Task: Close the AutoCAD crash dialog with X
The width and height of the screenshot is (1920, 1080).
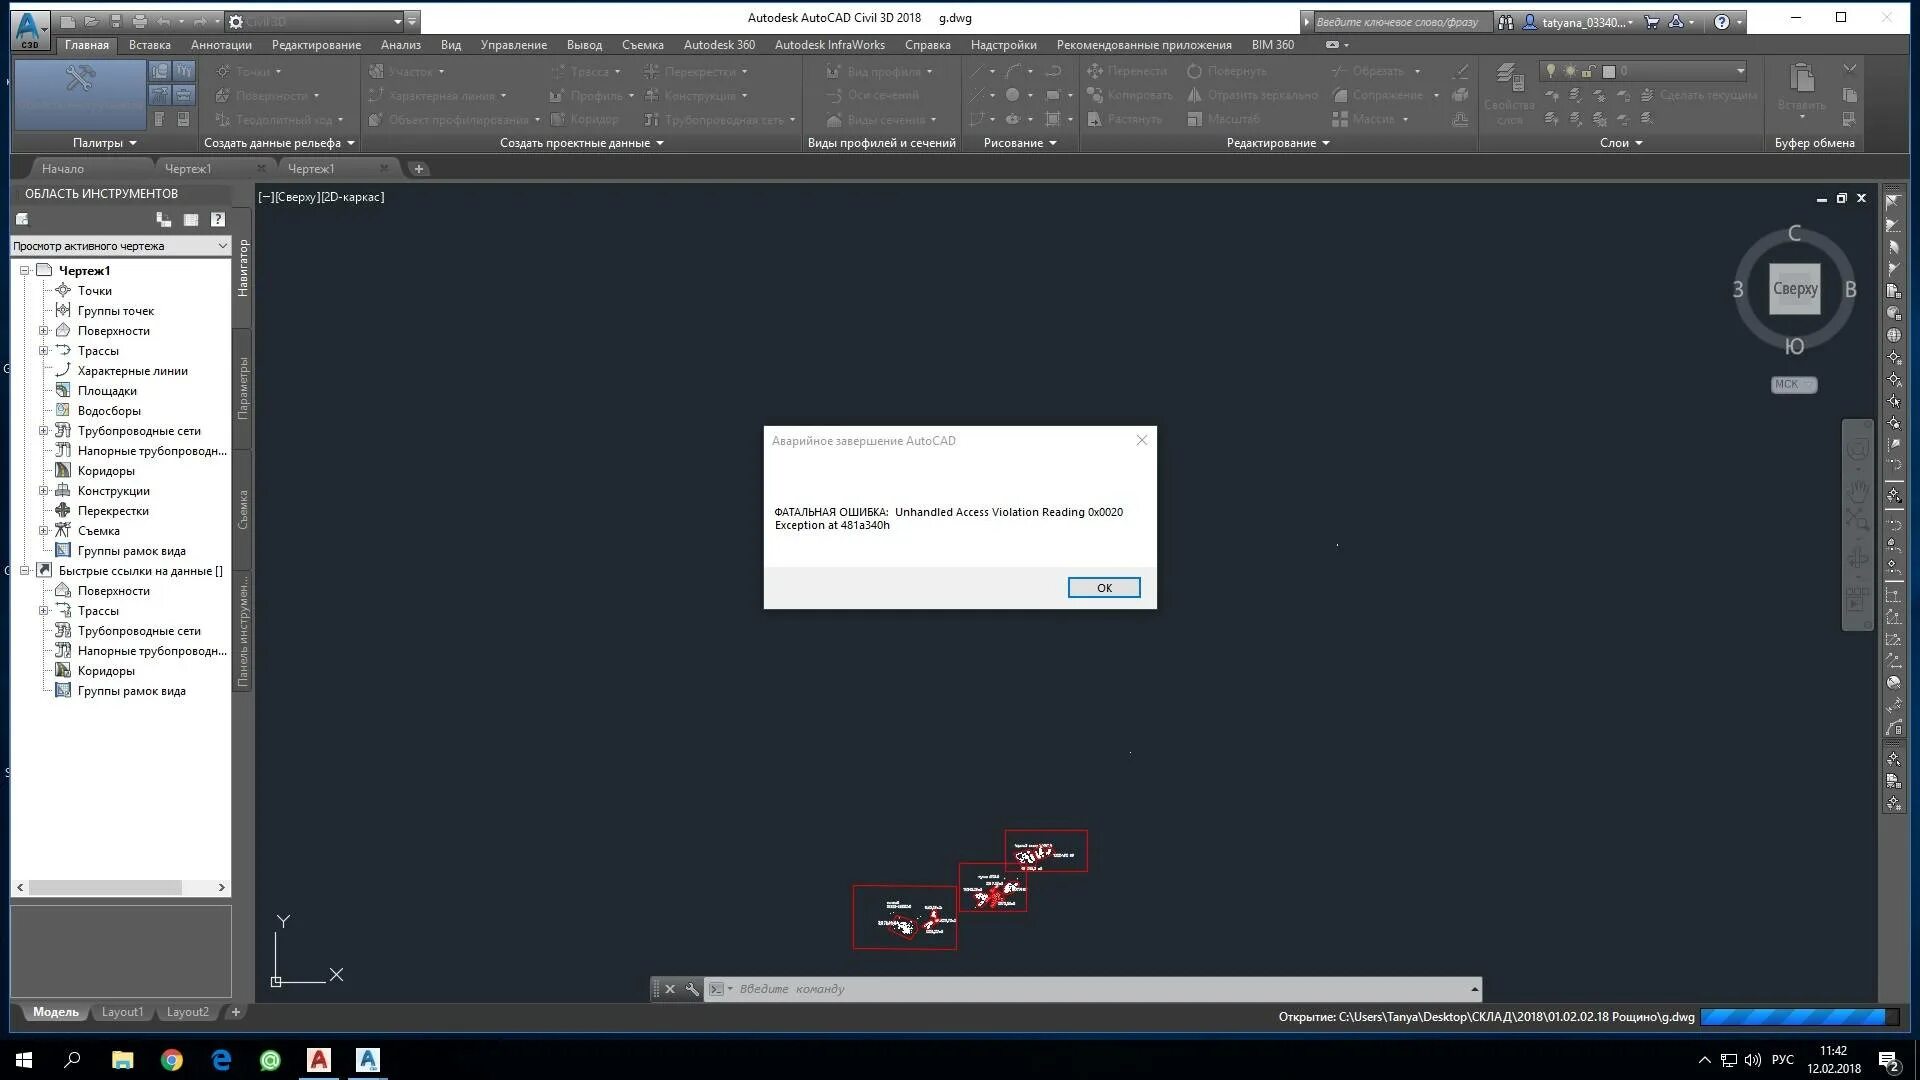Action: click(x=1141, y=440)
